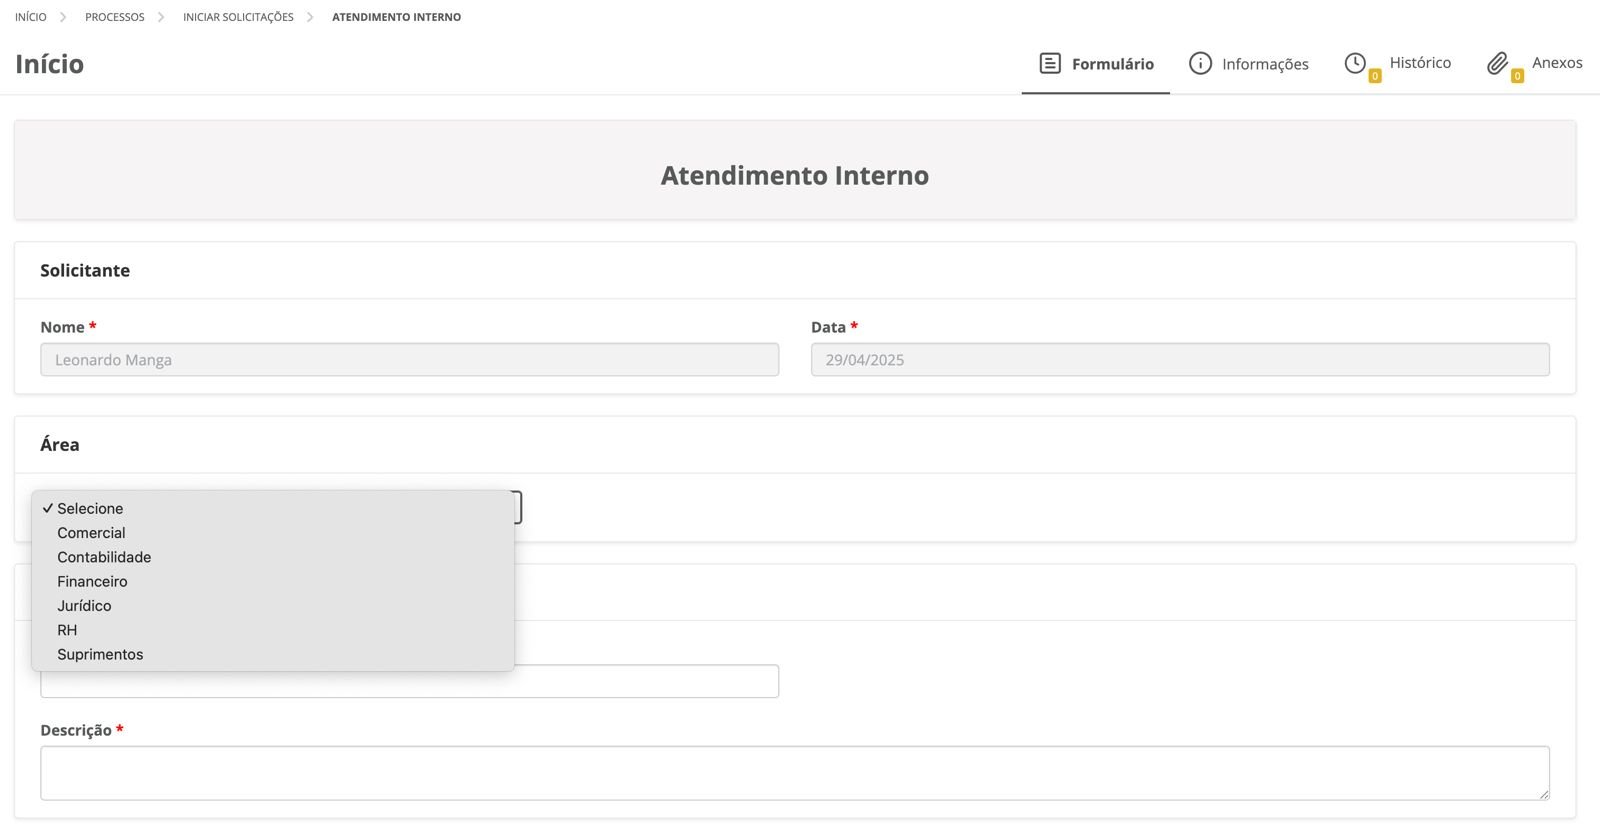Click ATENDIMENTO INTERNO breadcrumb
The width and height of the screenshot is (1600, 832).
pos(397,17)
